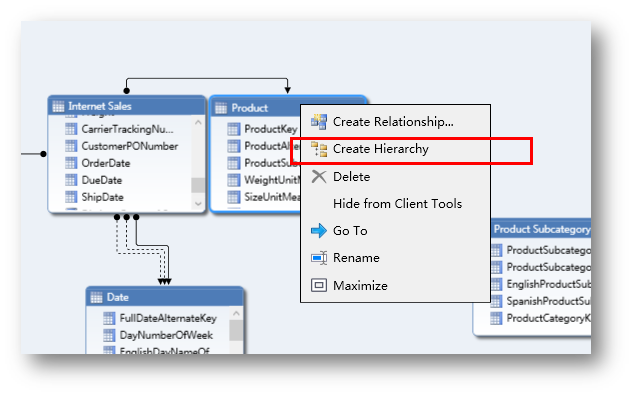Click the Rename icon in menu

(x=319, y=258)
